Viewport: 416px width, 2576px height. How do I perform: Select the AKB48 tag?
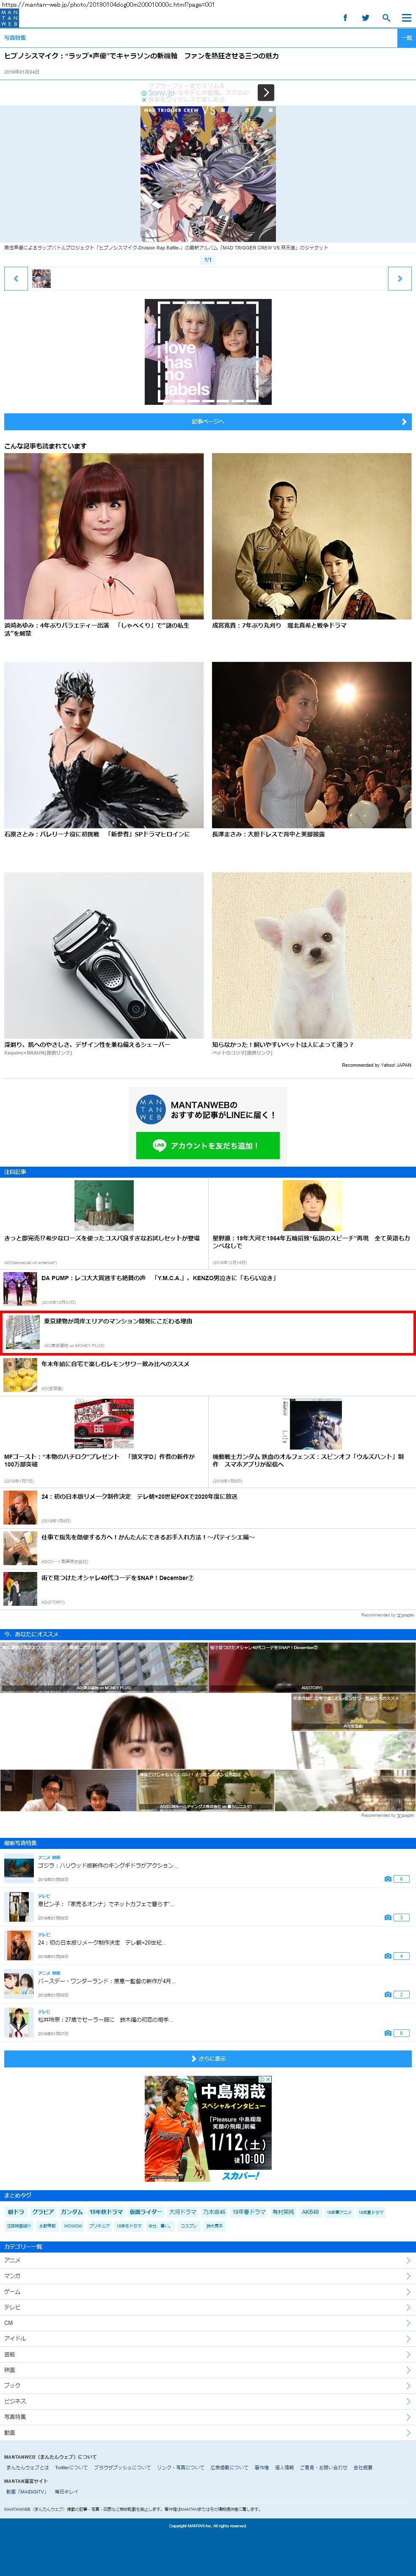311,2212
